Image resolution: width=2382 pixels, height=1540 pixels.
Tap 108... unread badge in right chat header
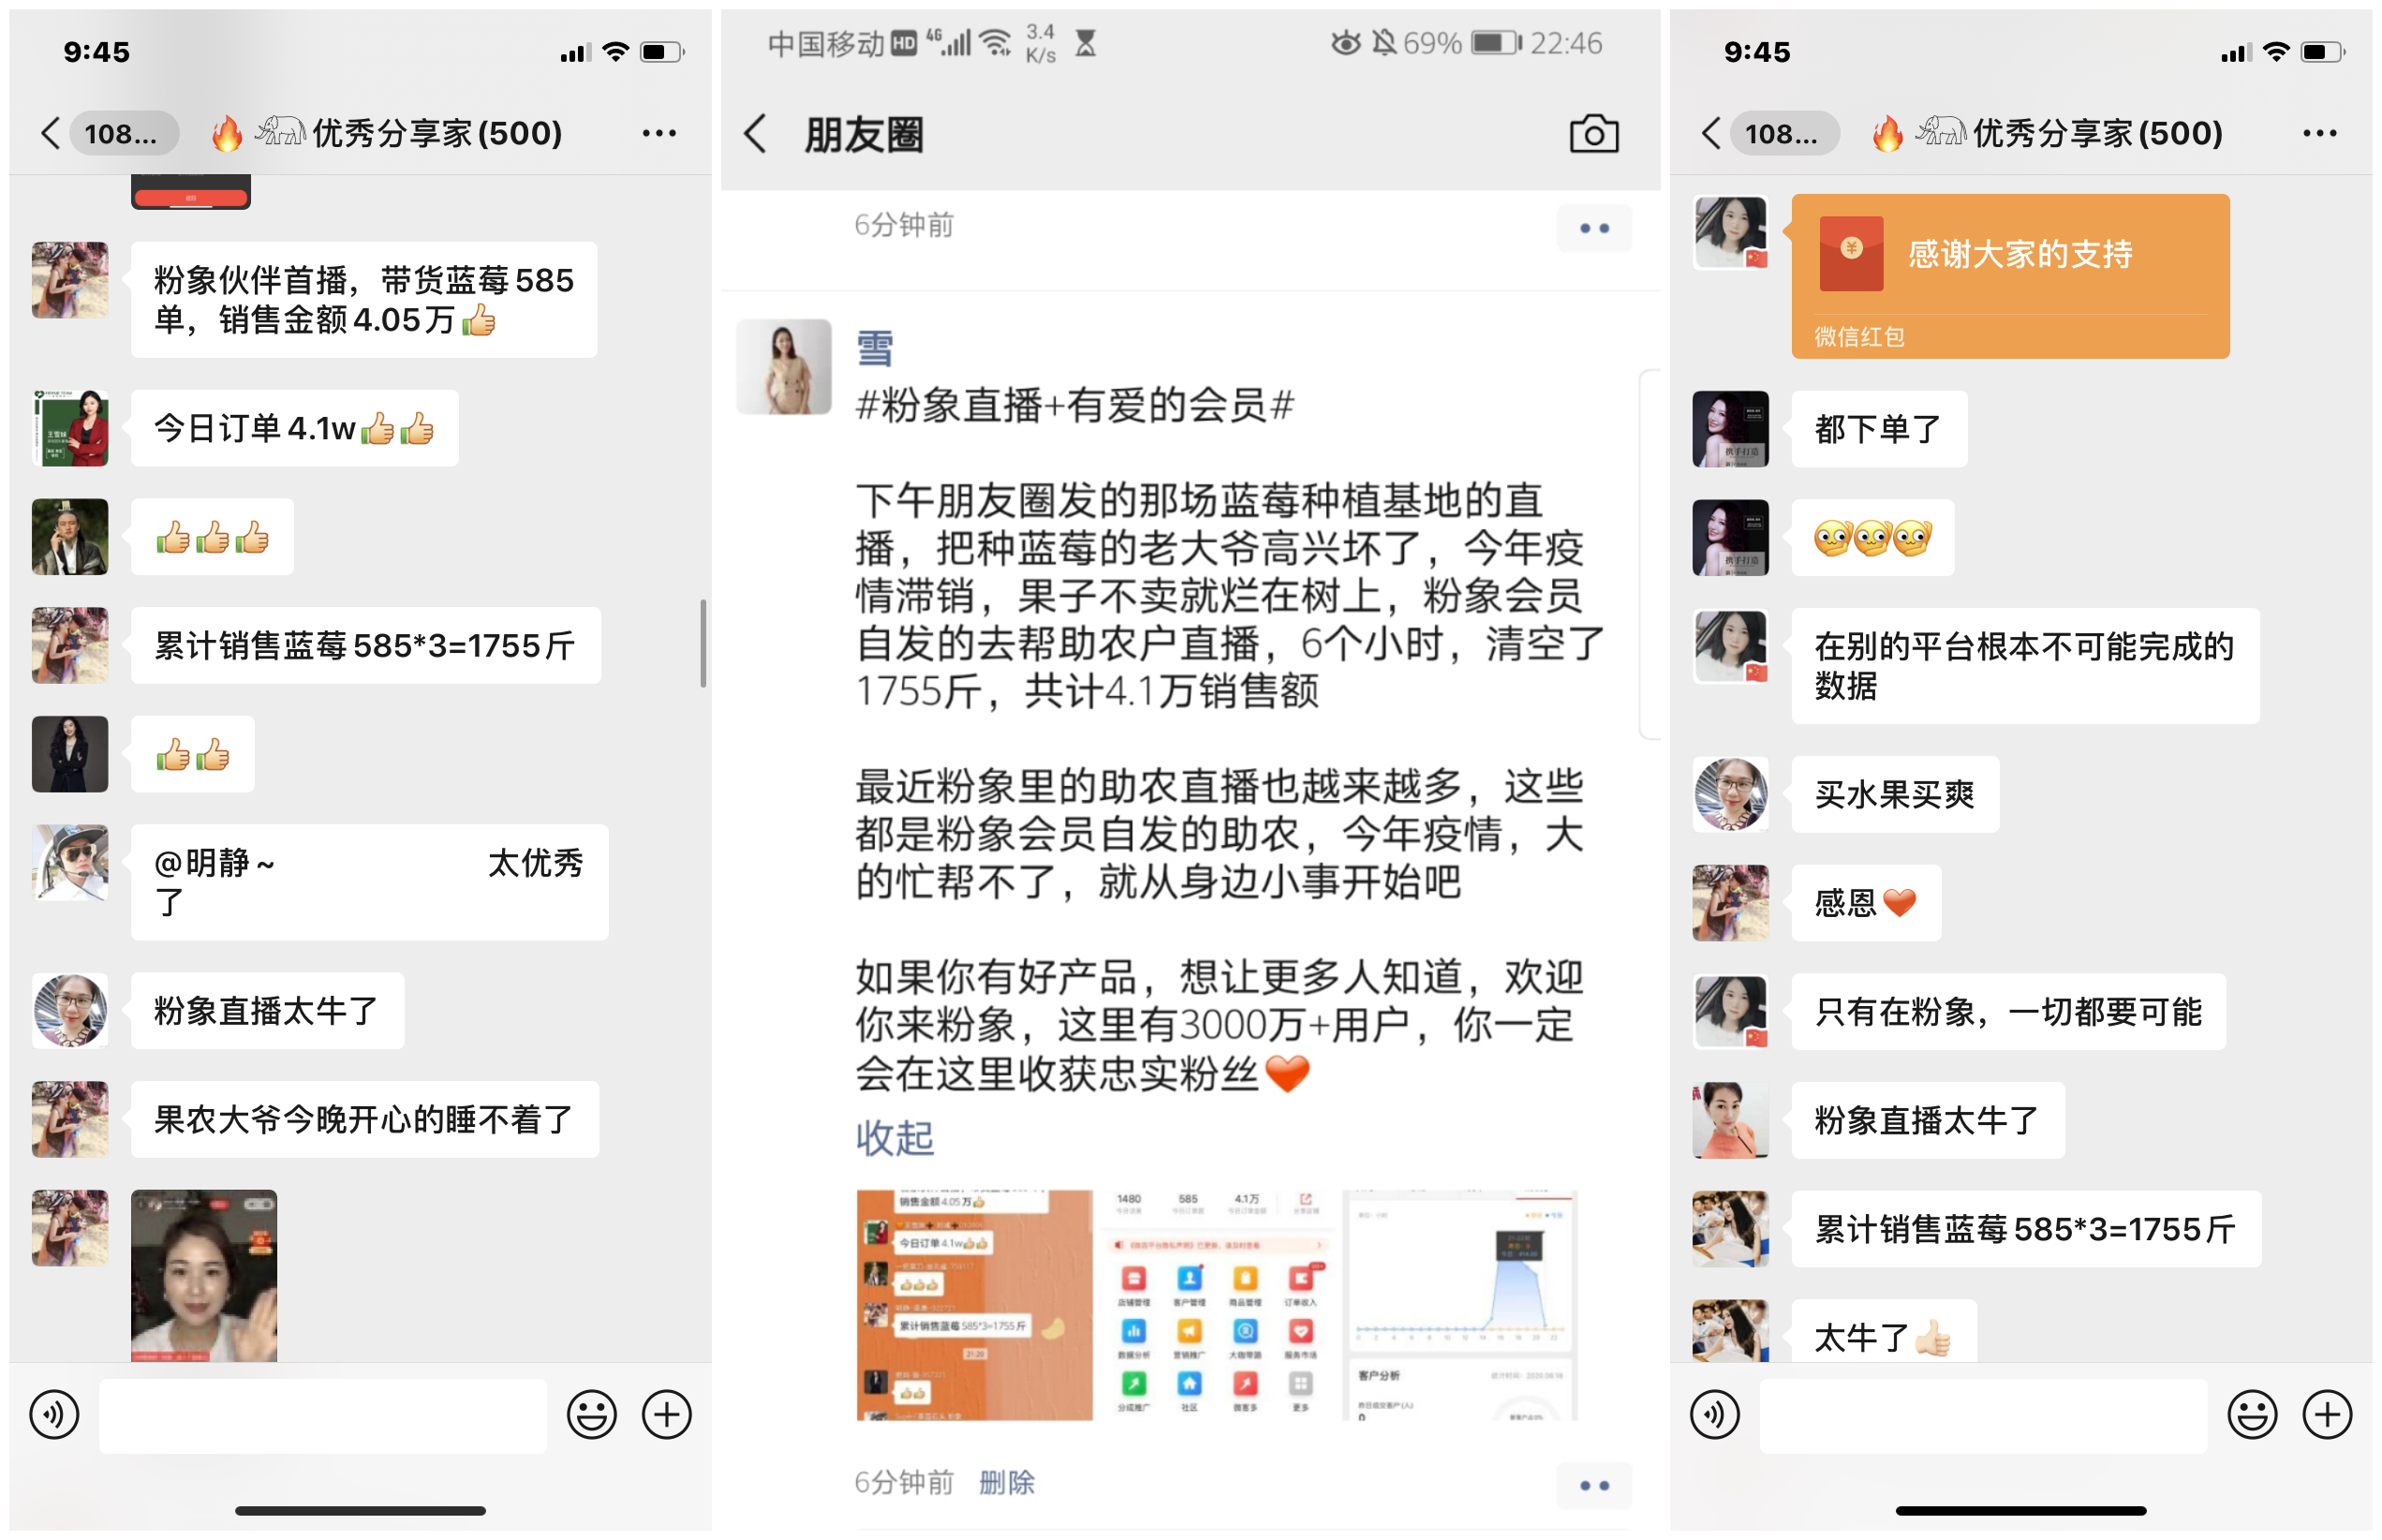pos(1786,133)
